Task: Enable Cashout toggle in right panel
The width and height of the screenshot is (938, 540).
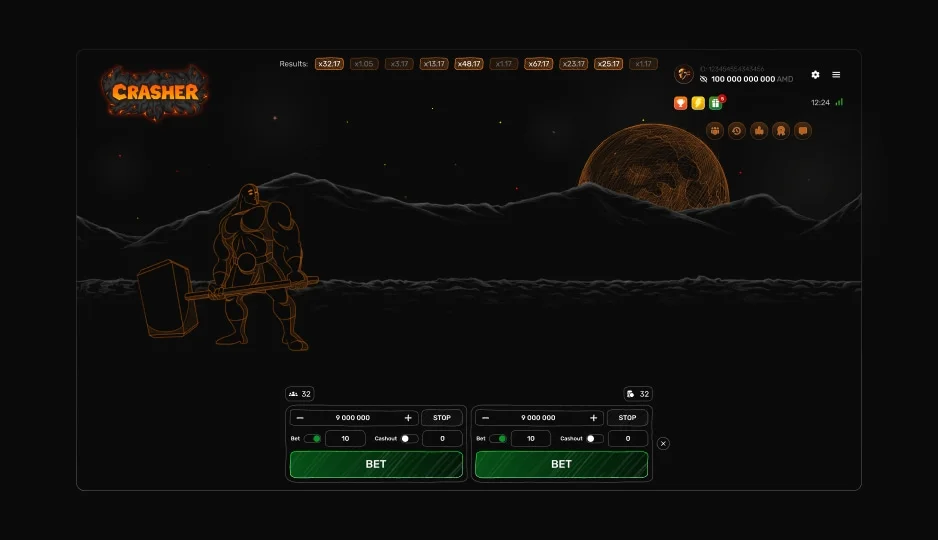Action: pos(594,439)
